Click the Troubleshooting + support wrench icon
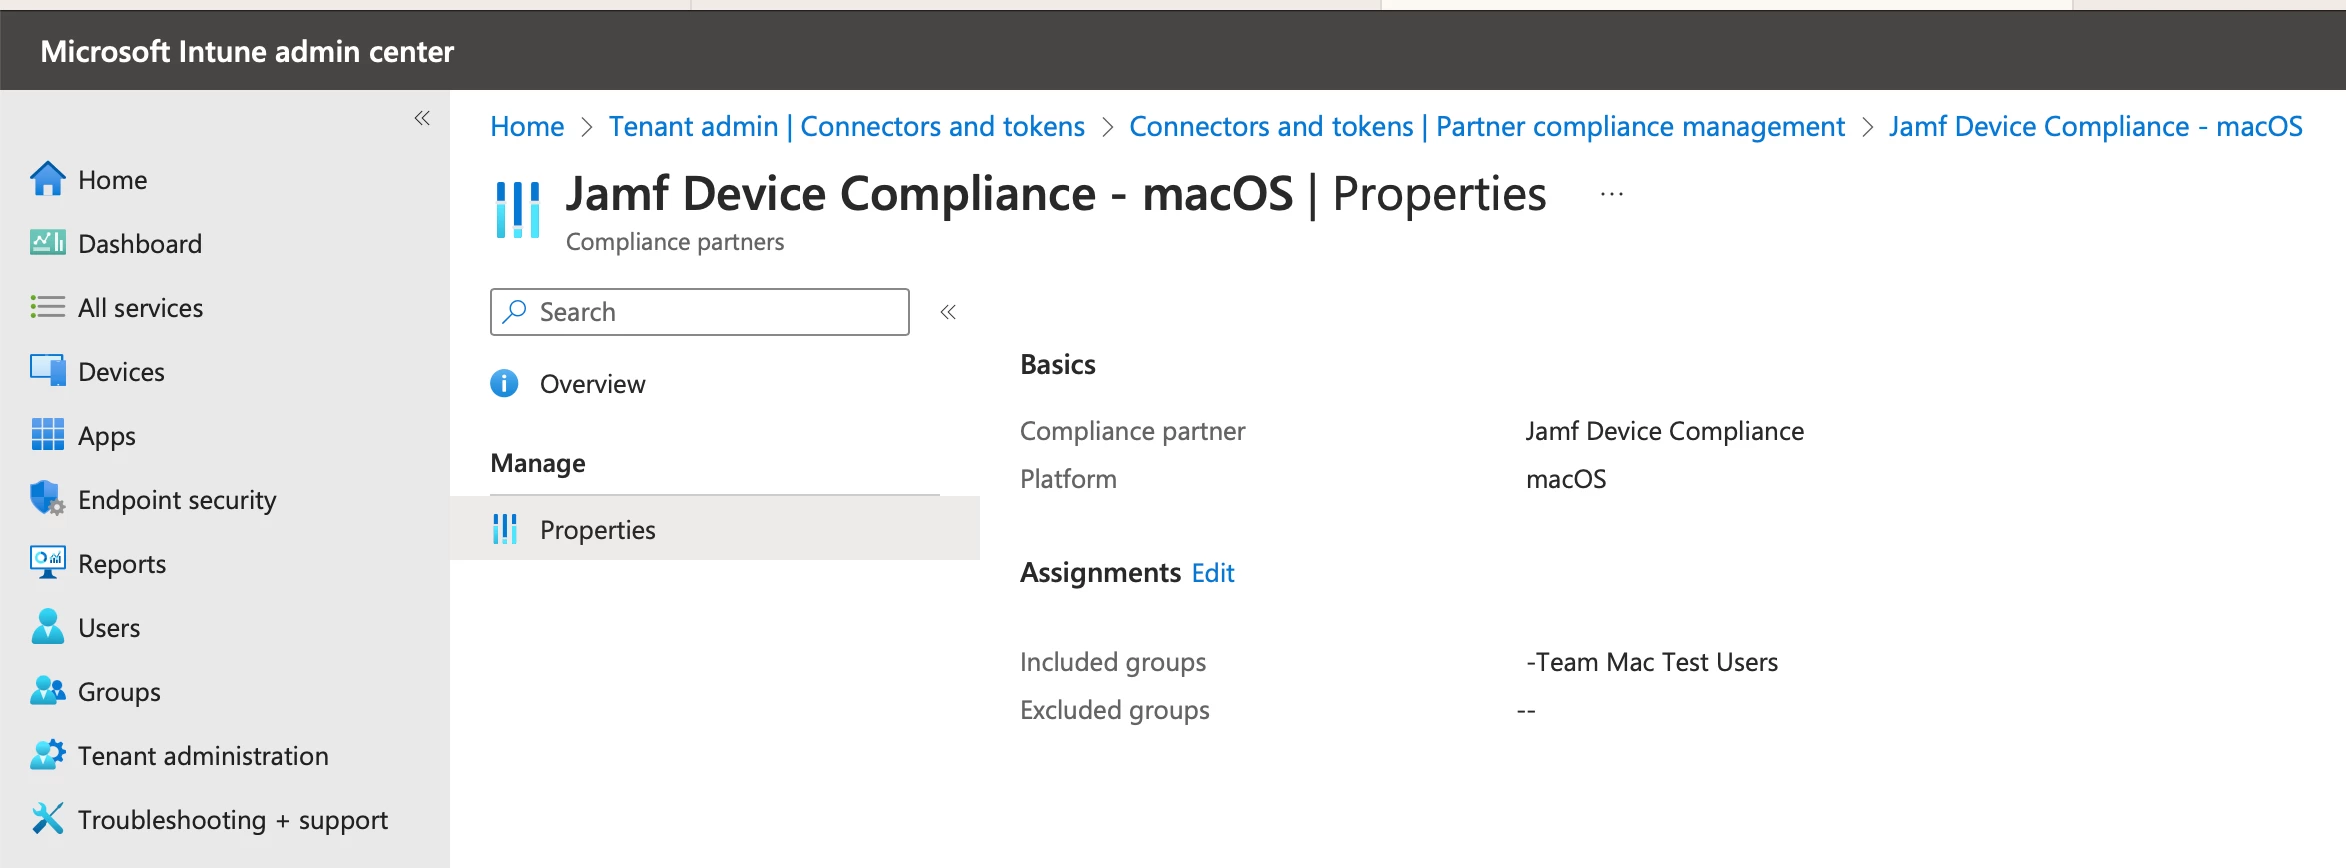2346x868 pixels. pos(48,819)
